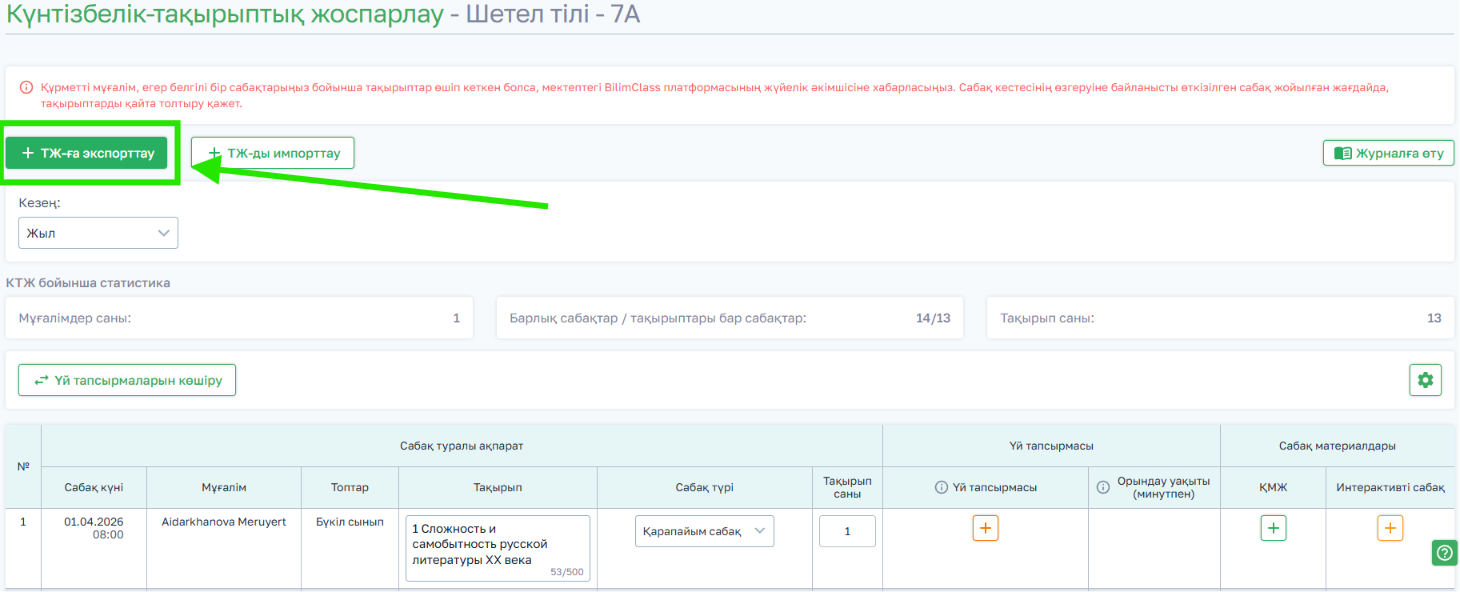Open table settings gear icon
This screenshot has width=1460, height=592.
(x=1425, y=380)
